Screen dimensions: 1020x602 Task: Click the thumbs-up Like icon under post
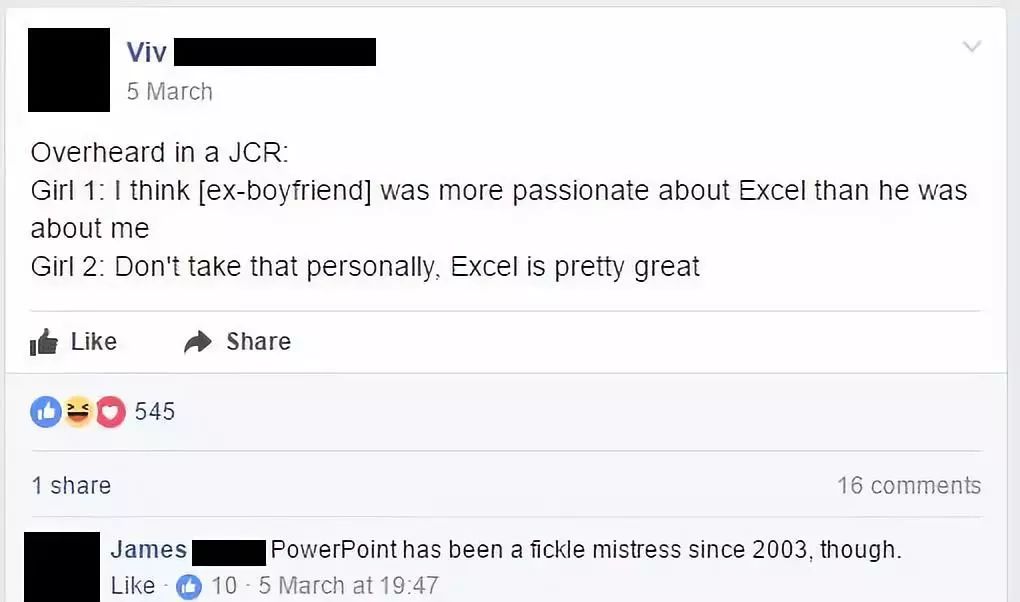click(x=44, y=342)
